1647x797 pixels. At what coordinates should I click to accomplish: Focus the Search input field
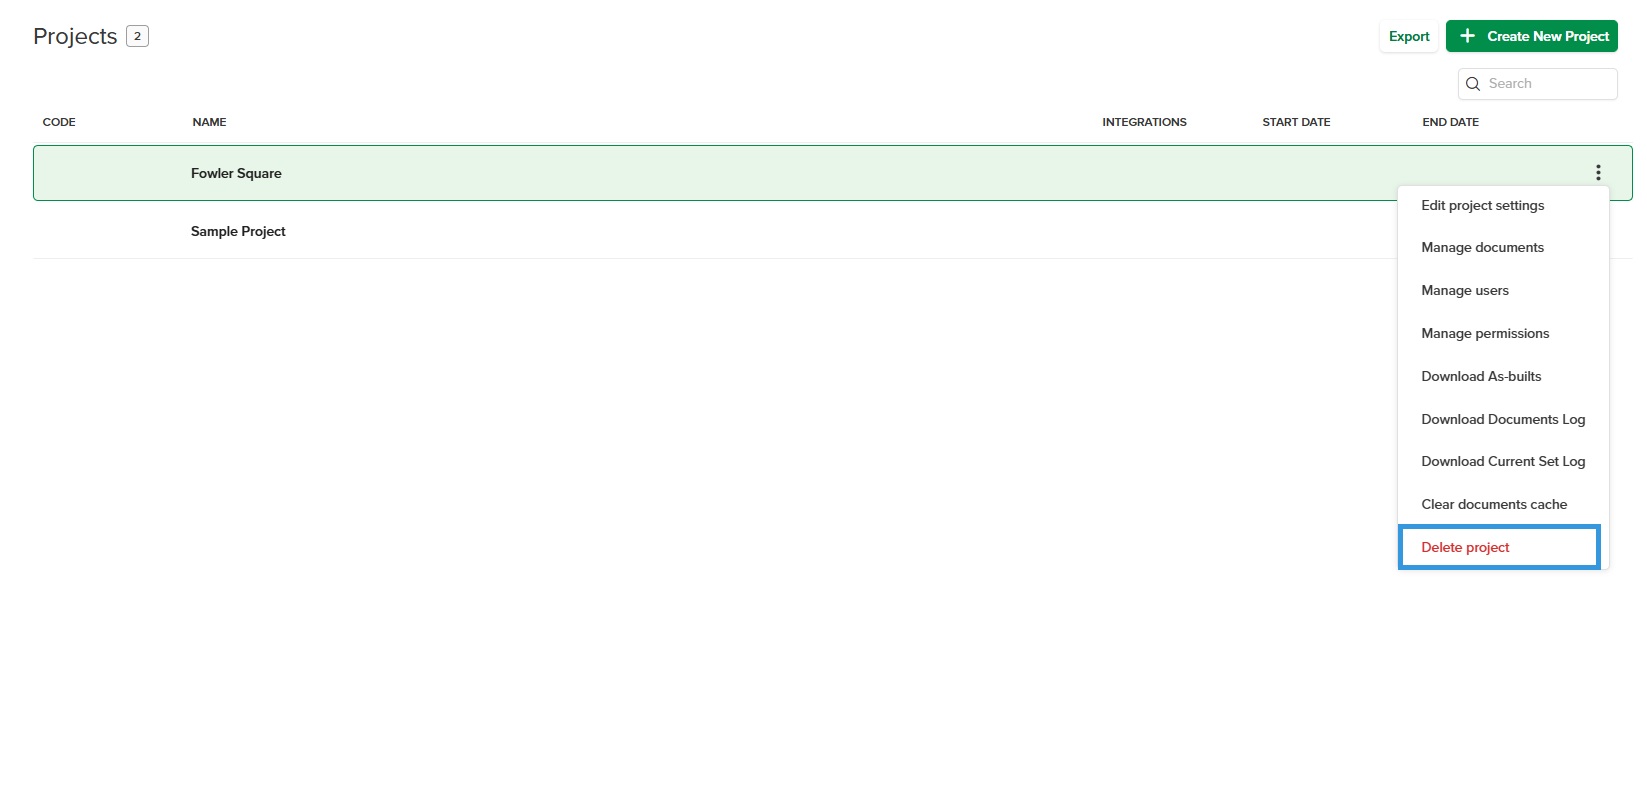(x=1537, y=84)
